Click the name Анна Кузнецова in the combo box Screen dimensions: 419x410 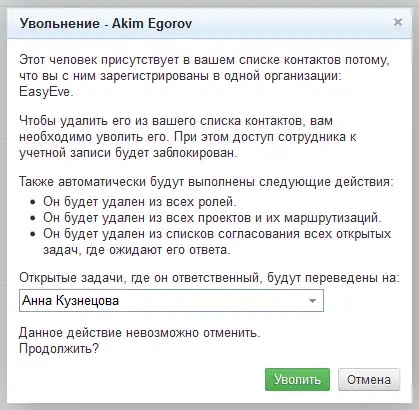click(70, 301)
